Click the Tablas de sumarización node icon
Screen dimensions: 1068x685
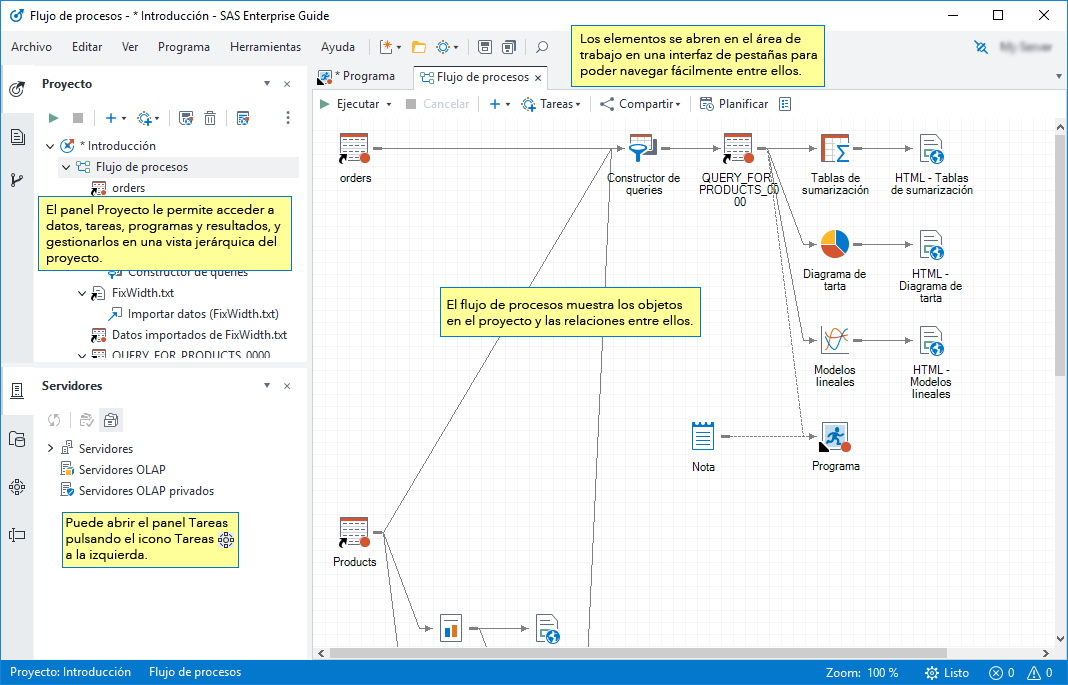(835, 149)
